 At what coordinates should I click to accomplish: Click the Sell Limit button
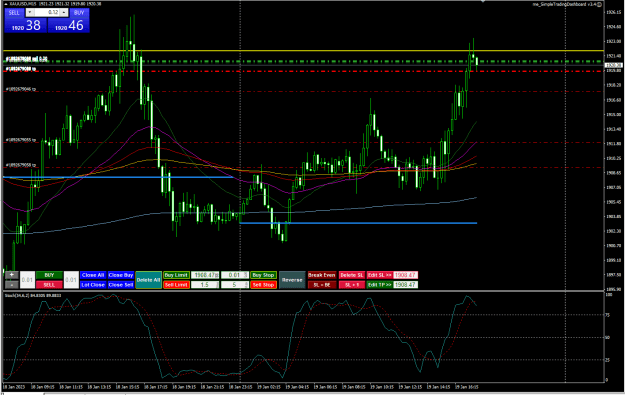coord(176,285)
